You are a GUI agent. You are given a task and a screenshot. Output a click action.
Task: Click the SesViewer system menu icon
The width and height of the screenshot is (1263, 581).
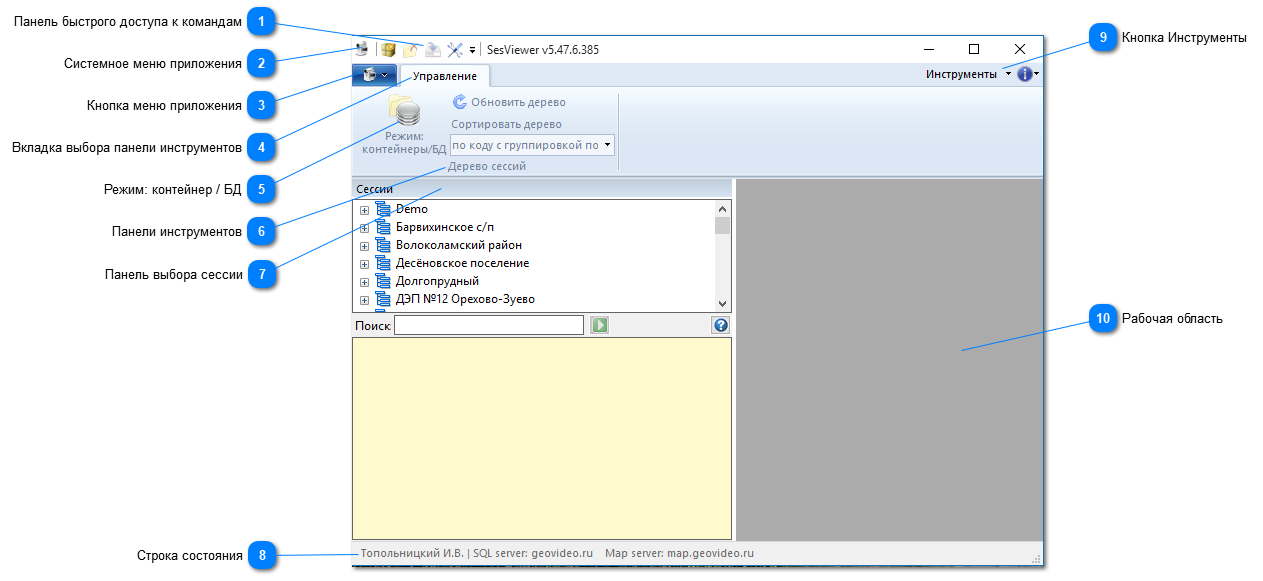tap(362, 49)
